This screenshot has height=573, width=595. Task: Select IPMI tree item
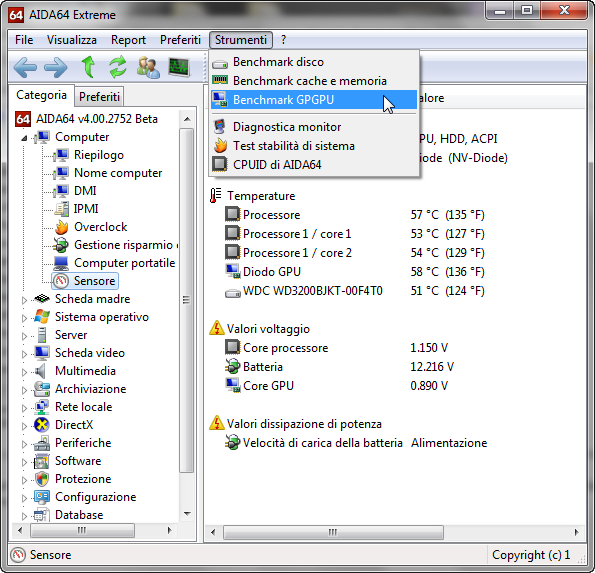(x=86, y=209)
